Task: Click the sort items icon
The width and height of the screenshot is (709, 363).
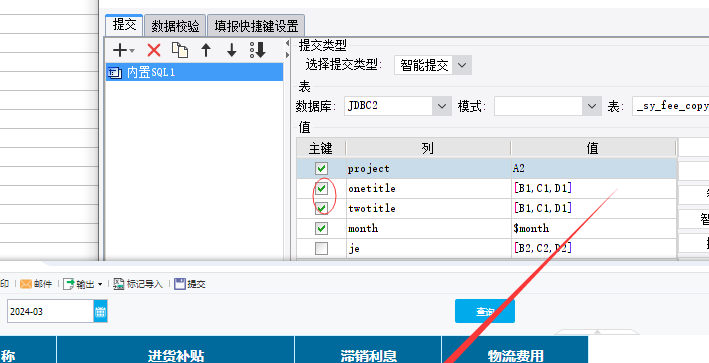Action: pyautogui.click(x=258, y=50)
